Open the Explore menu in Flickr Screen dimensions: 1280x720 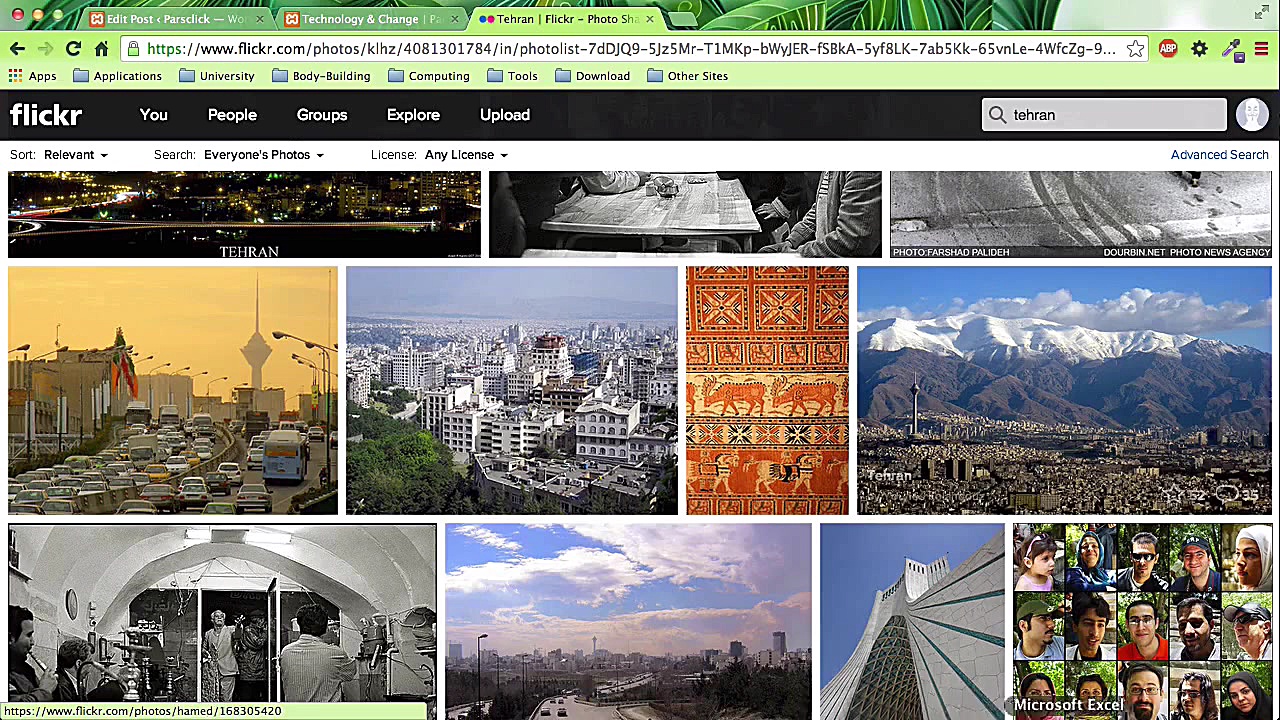[413, 115]
